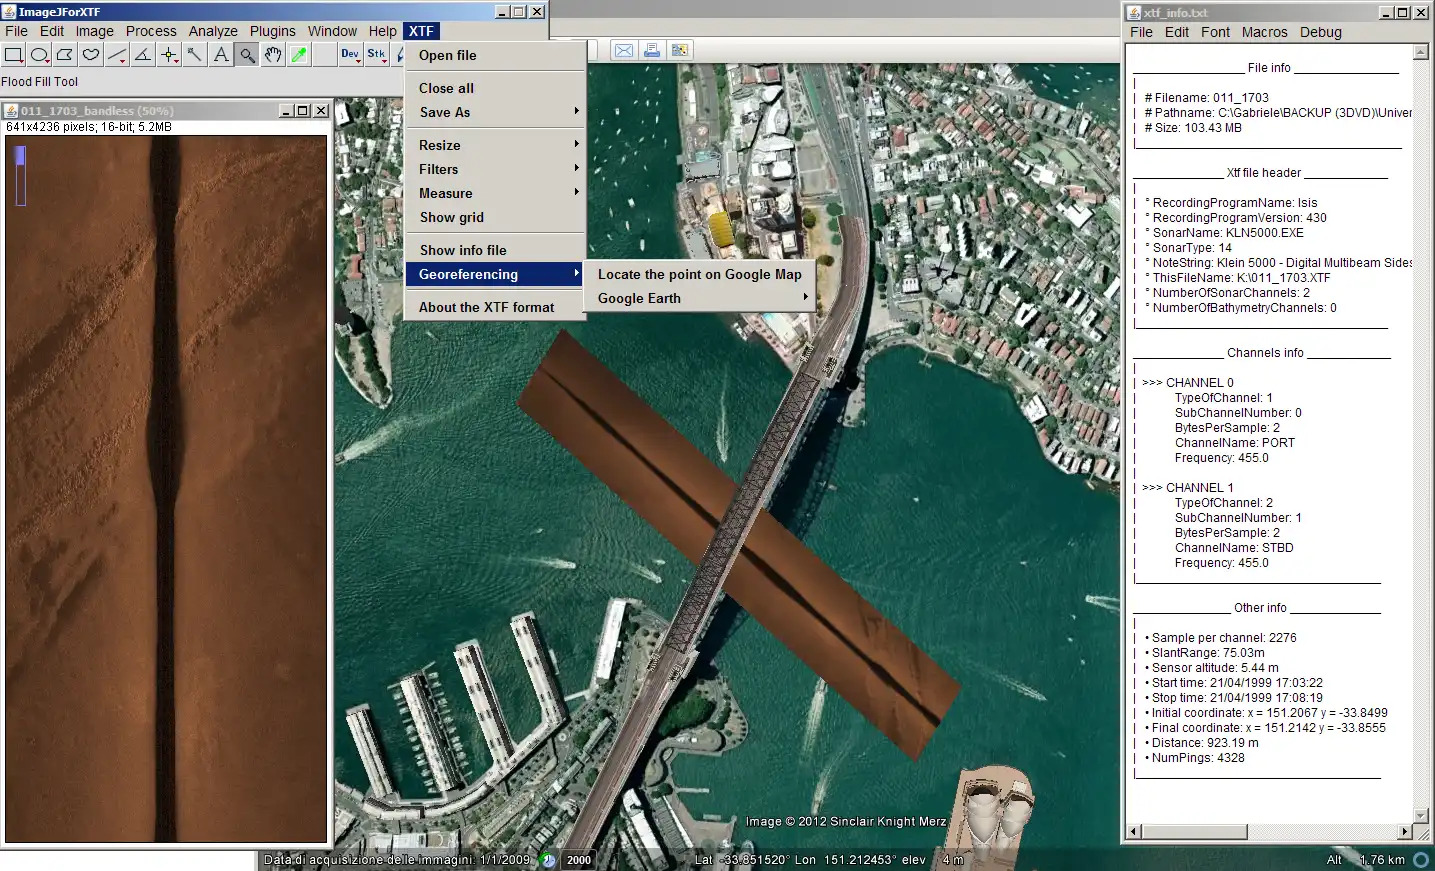
Task: Click the Color picker eyedropper tool
Action: 299,55
